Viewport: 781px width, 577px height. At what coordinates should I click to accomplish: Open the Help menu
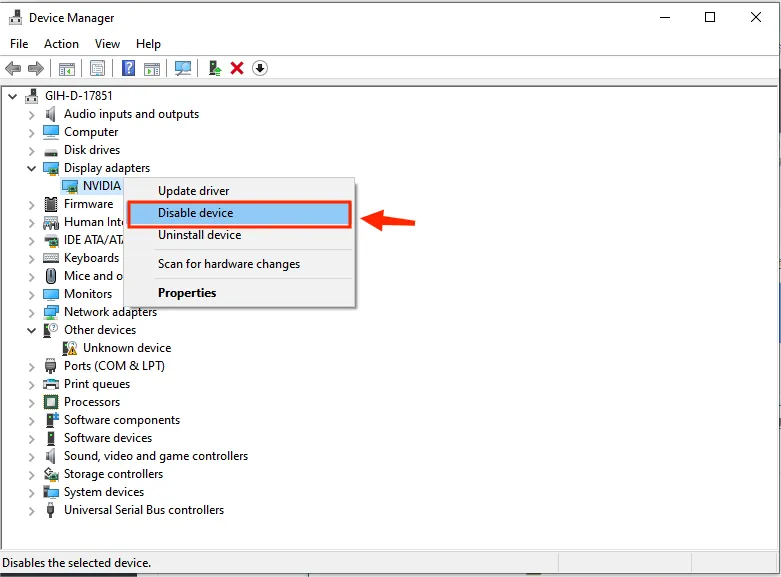pos(148,44)
